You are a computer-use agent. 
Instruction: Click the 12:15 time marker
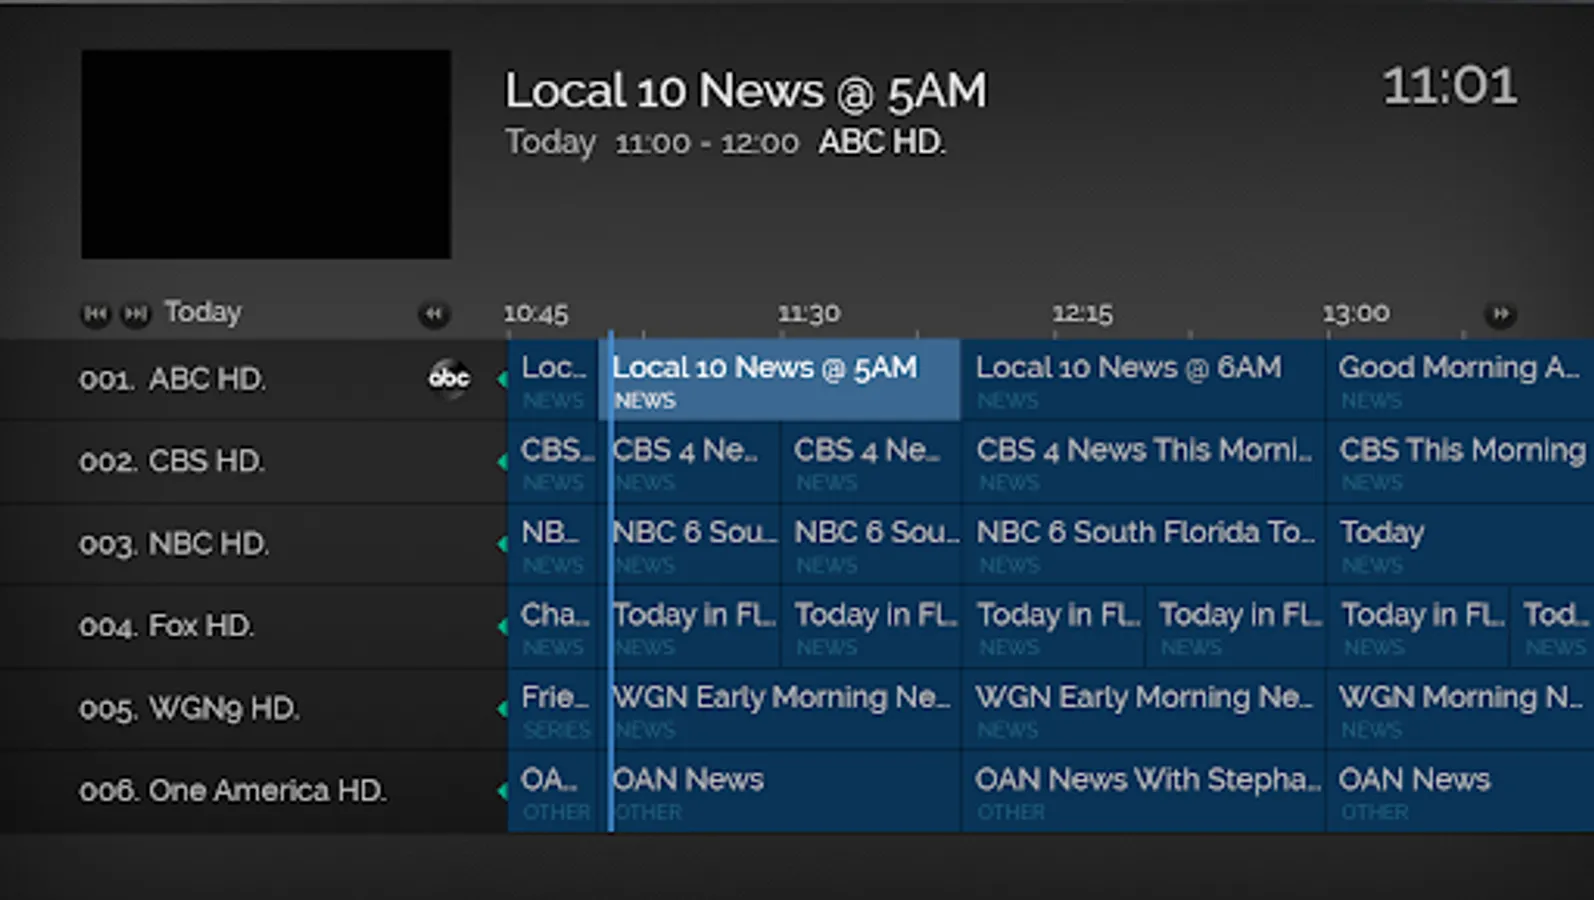(x=1082, y=314)
